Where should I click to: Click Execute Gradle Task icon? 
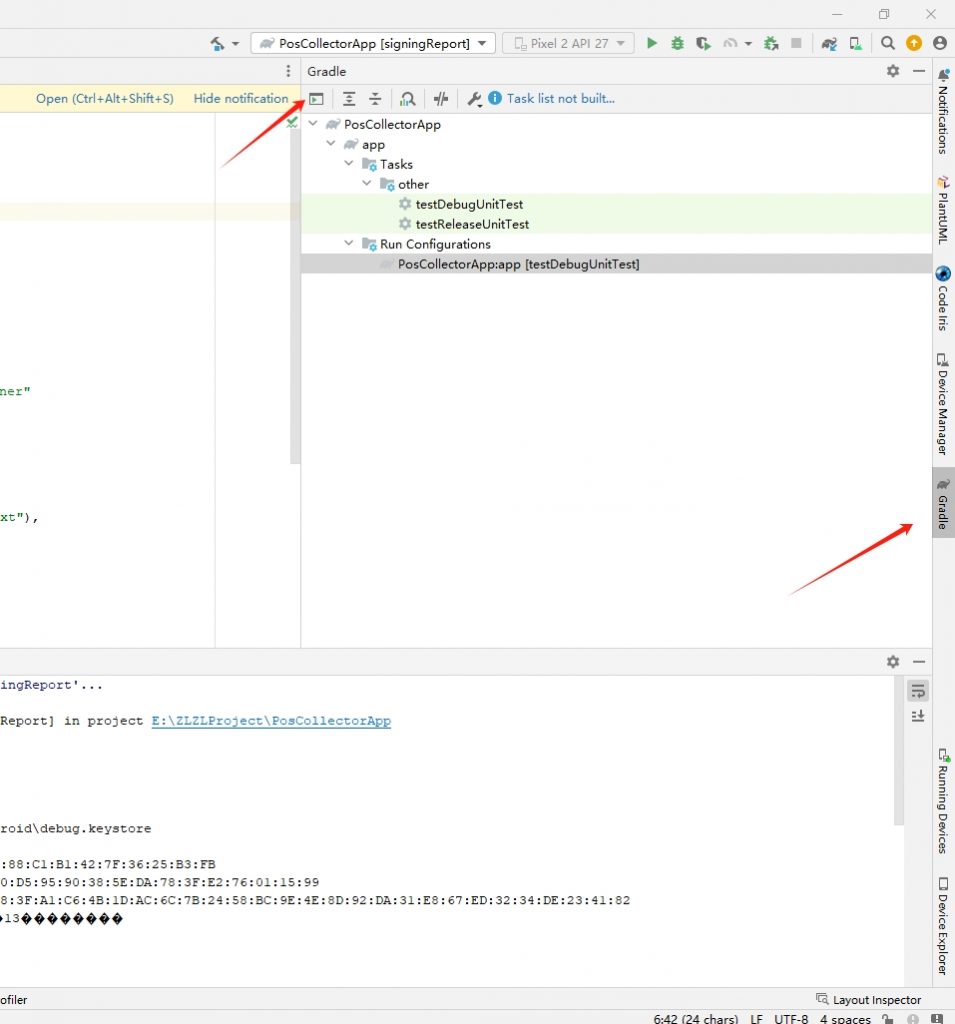316,99
